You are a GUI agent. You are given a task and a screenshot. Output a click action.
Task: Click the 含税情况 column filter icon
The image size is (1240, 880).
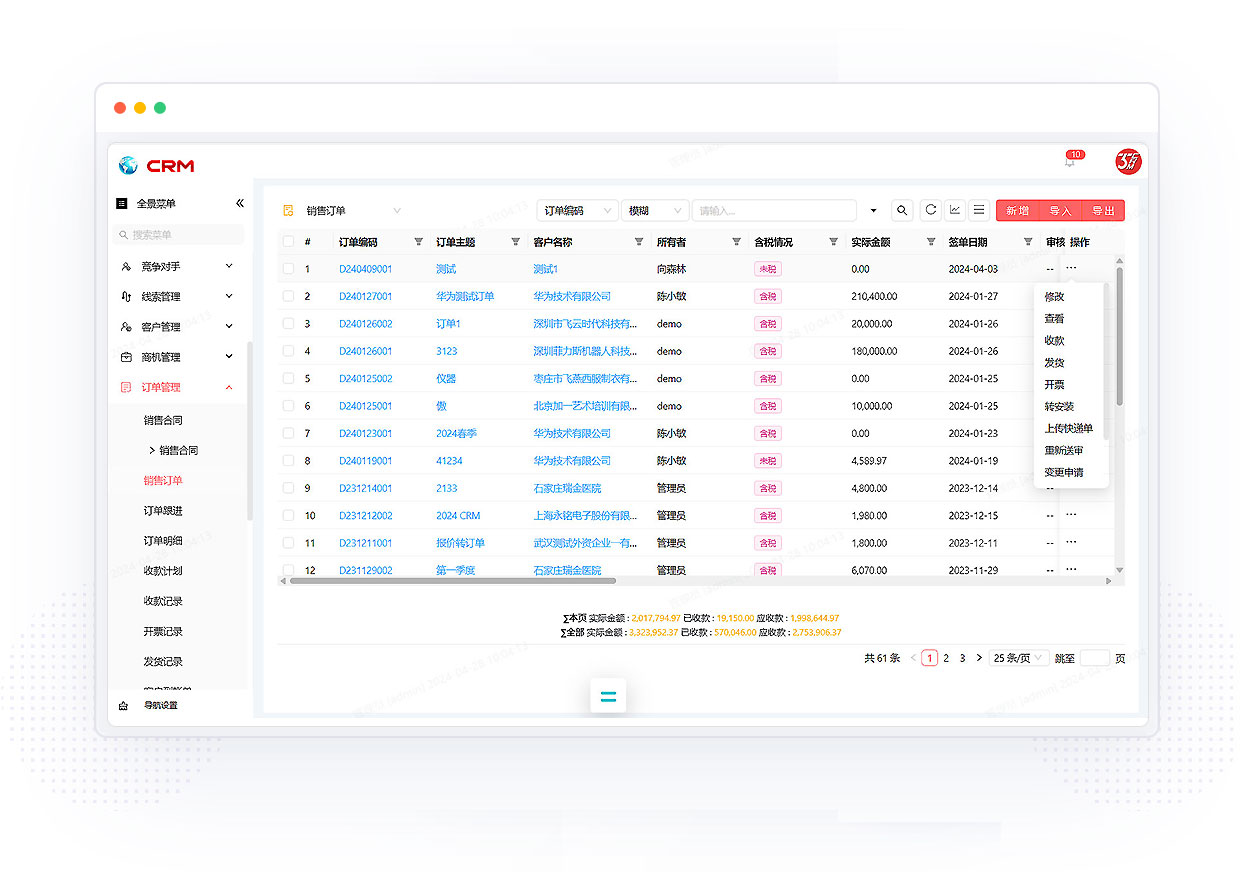tap(833, 242)
